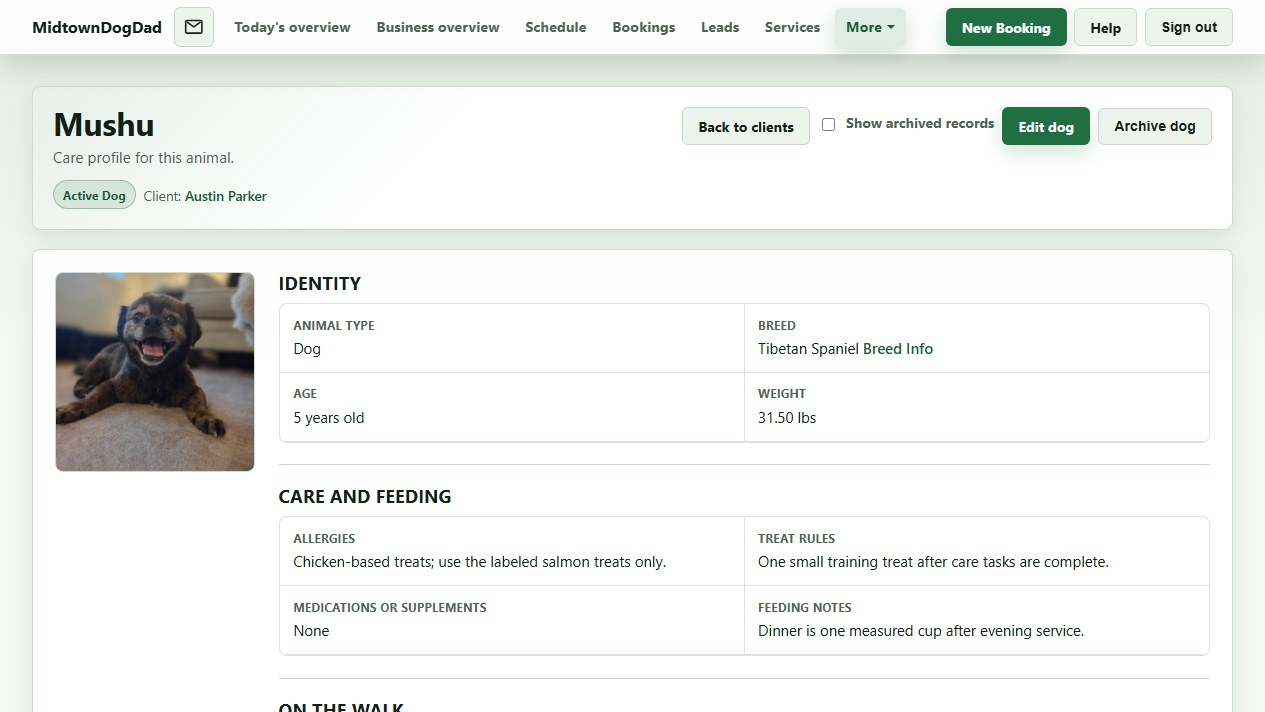Select 'Care profile for this animal' subtitle
This screenshot has height=712, width=1265.
[143, 158]
